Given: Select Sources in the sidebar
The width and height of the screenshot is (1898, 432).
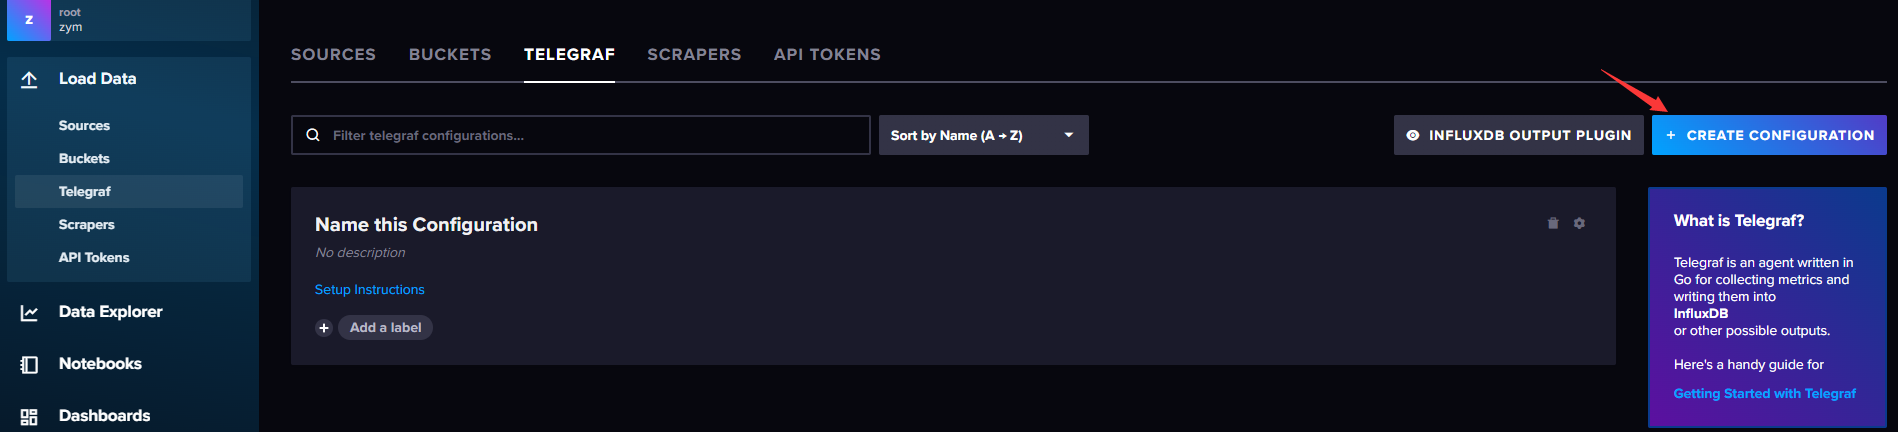Looking at the screenshot, I should tap(84, 125).
